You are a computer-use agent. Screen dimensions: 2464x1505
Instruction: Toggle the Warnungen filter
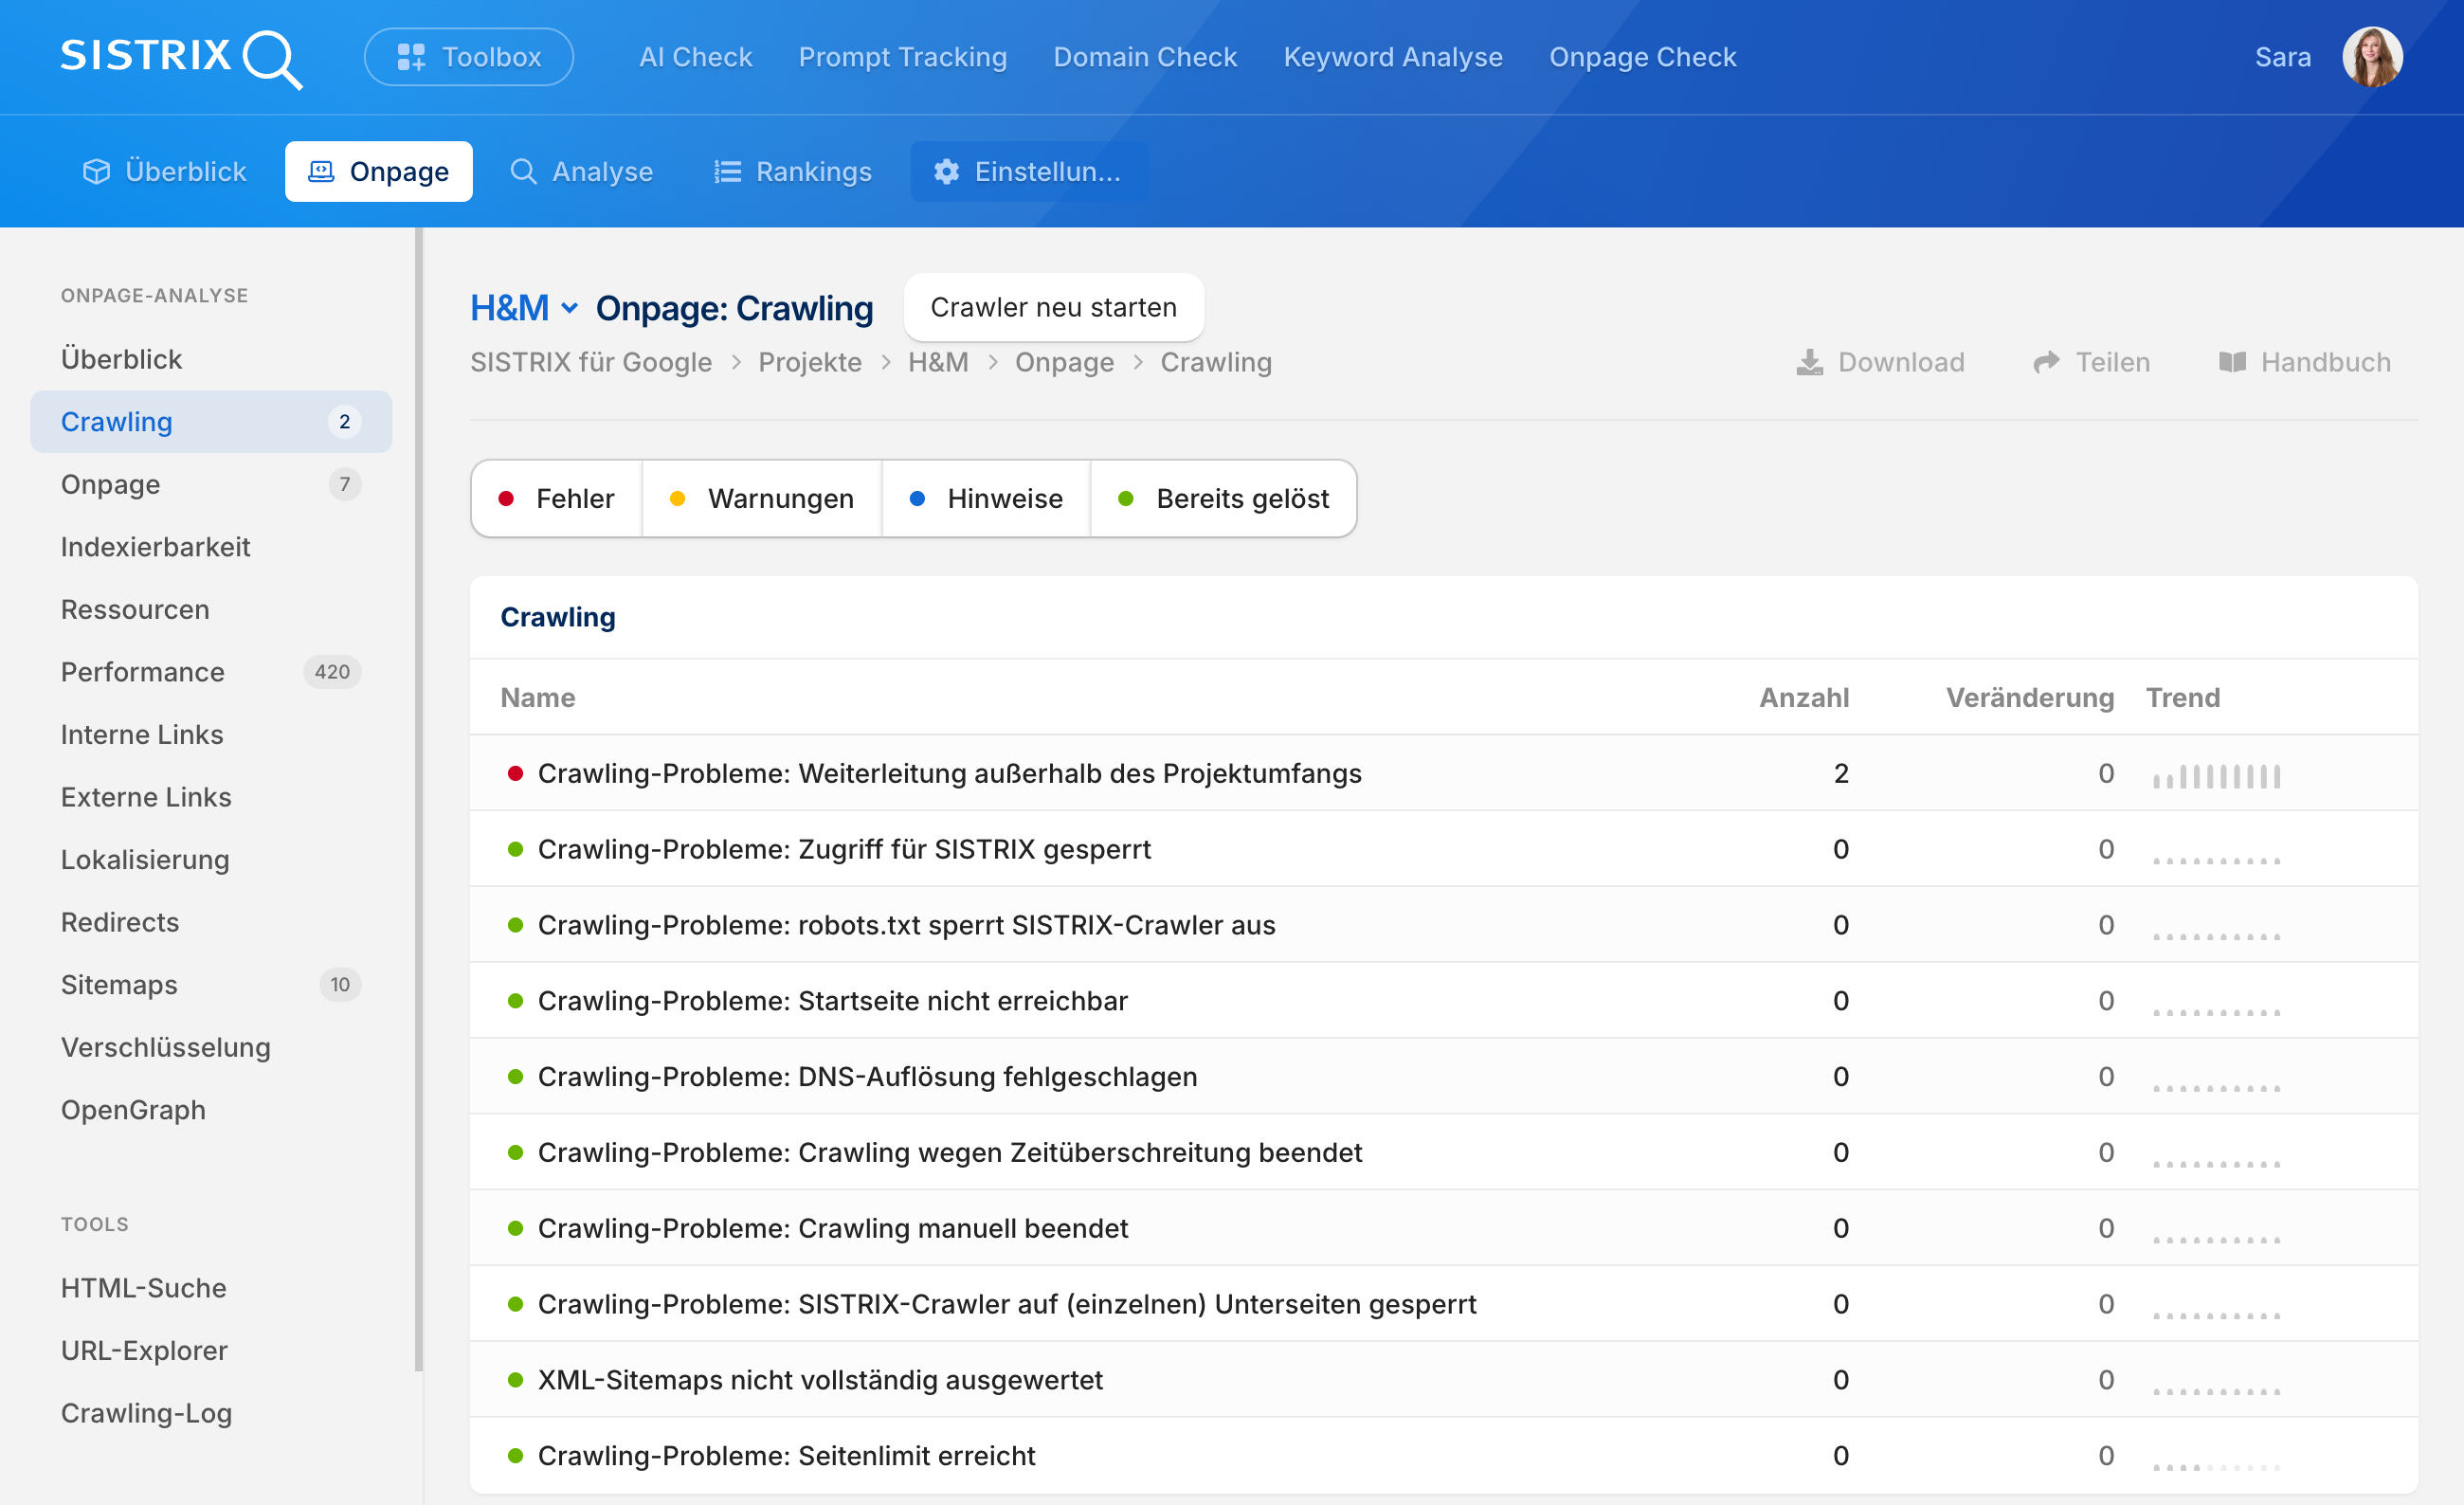(x=762, y=498)
